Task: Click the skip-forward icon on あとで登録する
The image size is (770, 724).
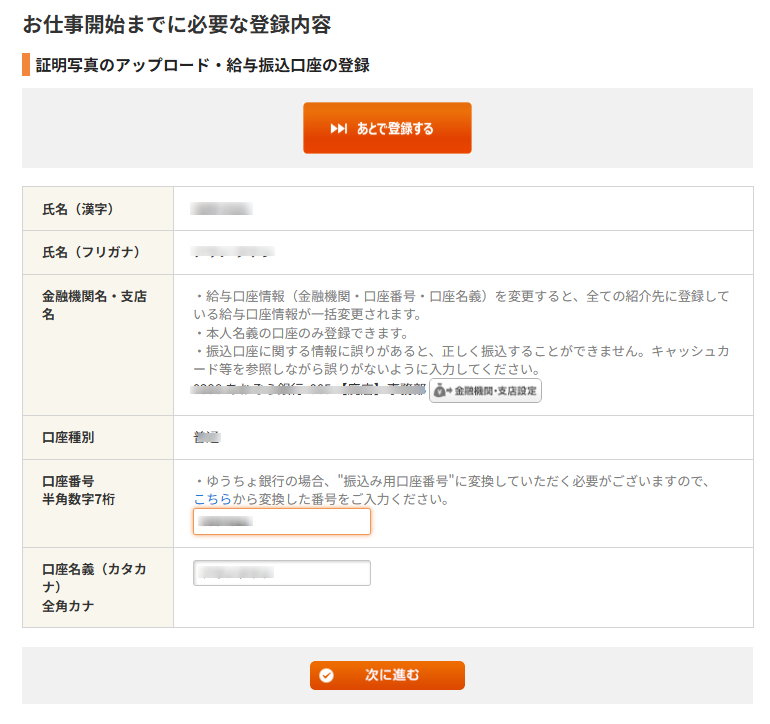Action: pyautogui.click(x=339, y=129)
